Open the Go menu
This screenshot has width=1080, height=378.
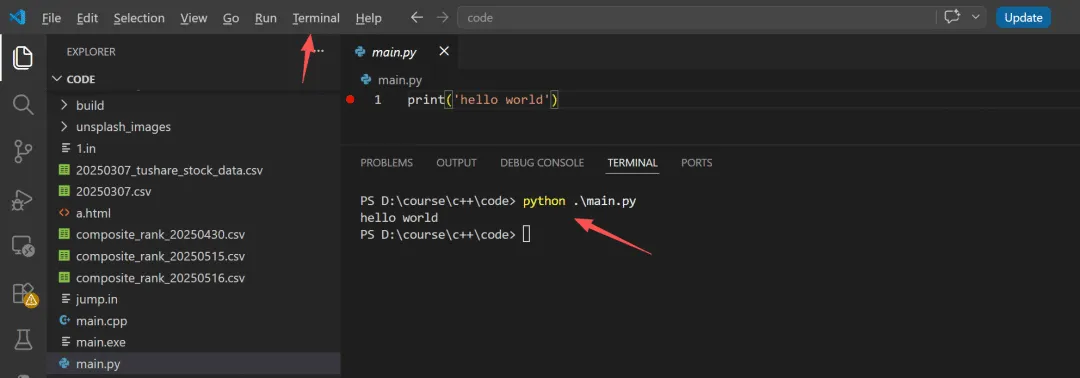click(231, 18)
